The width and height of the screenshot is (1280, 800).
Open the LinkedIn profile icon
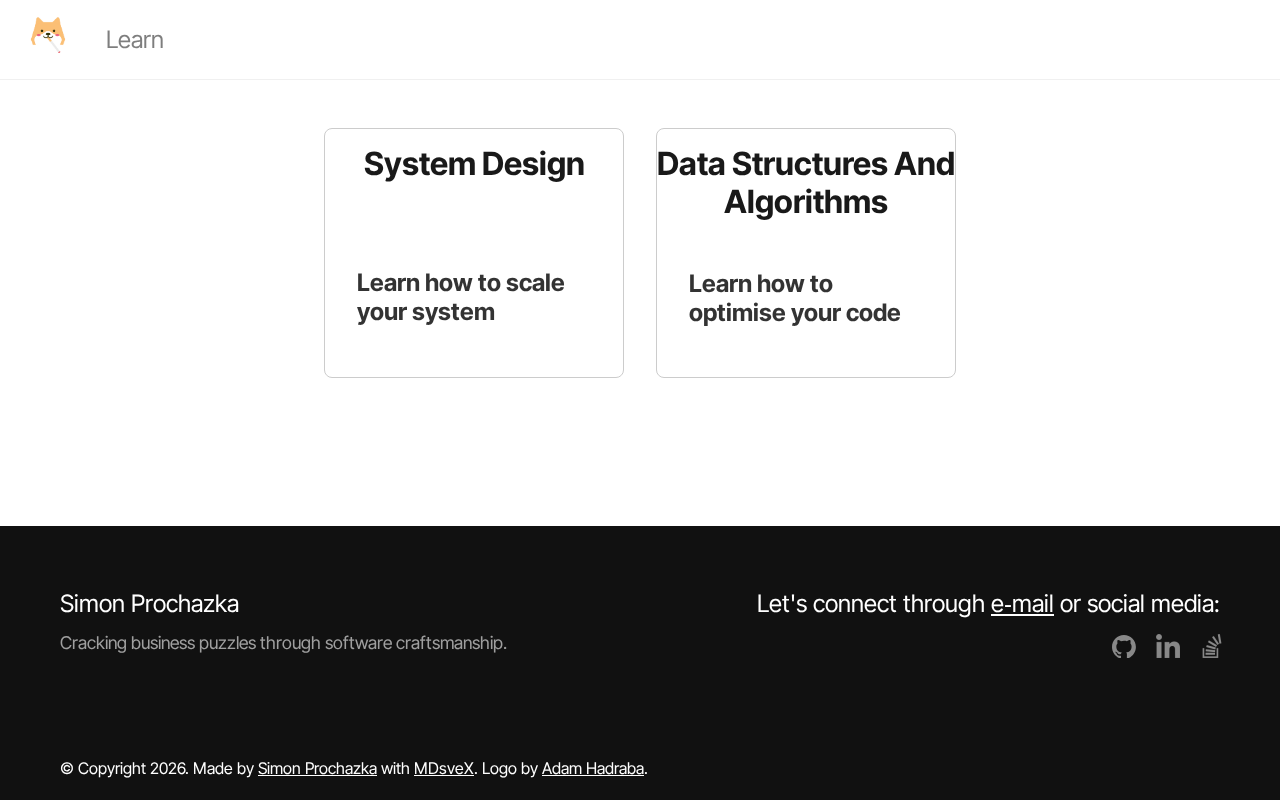click(1168, 647)
